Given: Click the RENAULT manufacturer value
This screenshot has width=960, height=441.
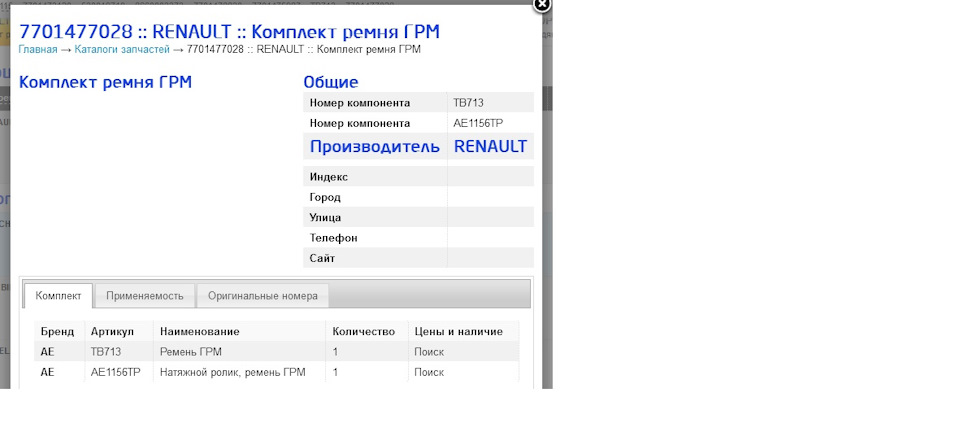Looking at the screenshot, I should click(490, 146).
